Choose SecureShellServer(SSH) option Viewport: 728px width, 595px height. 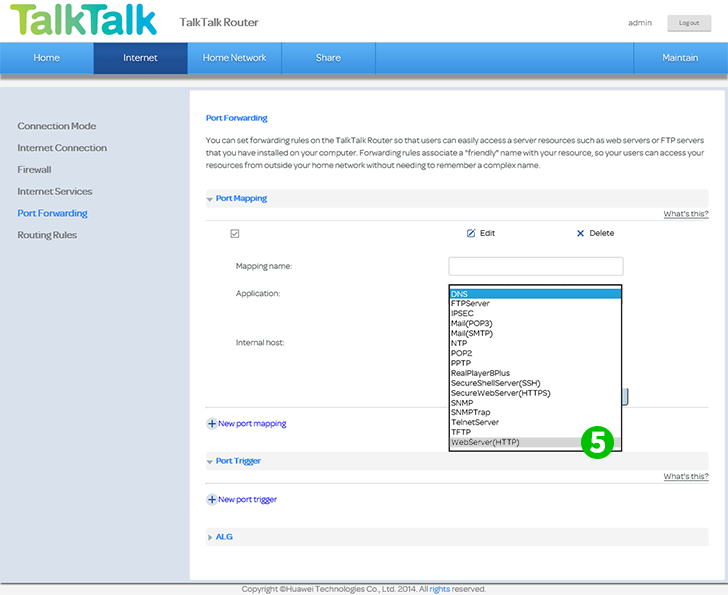pyautogui.click(x=535, y=383)
